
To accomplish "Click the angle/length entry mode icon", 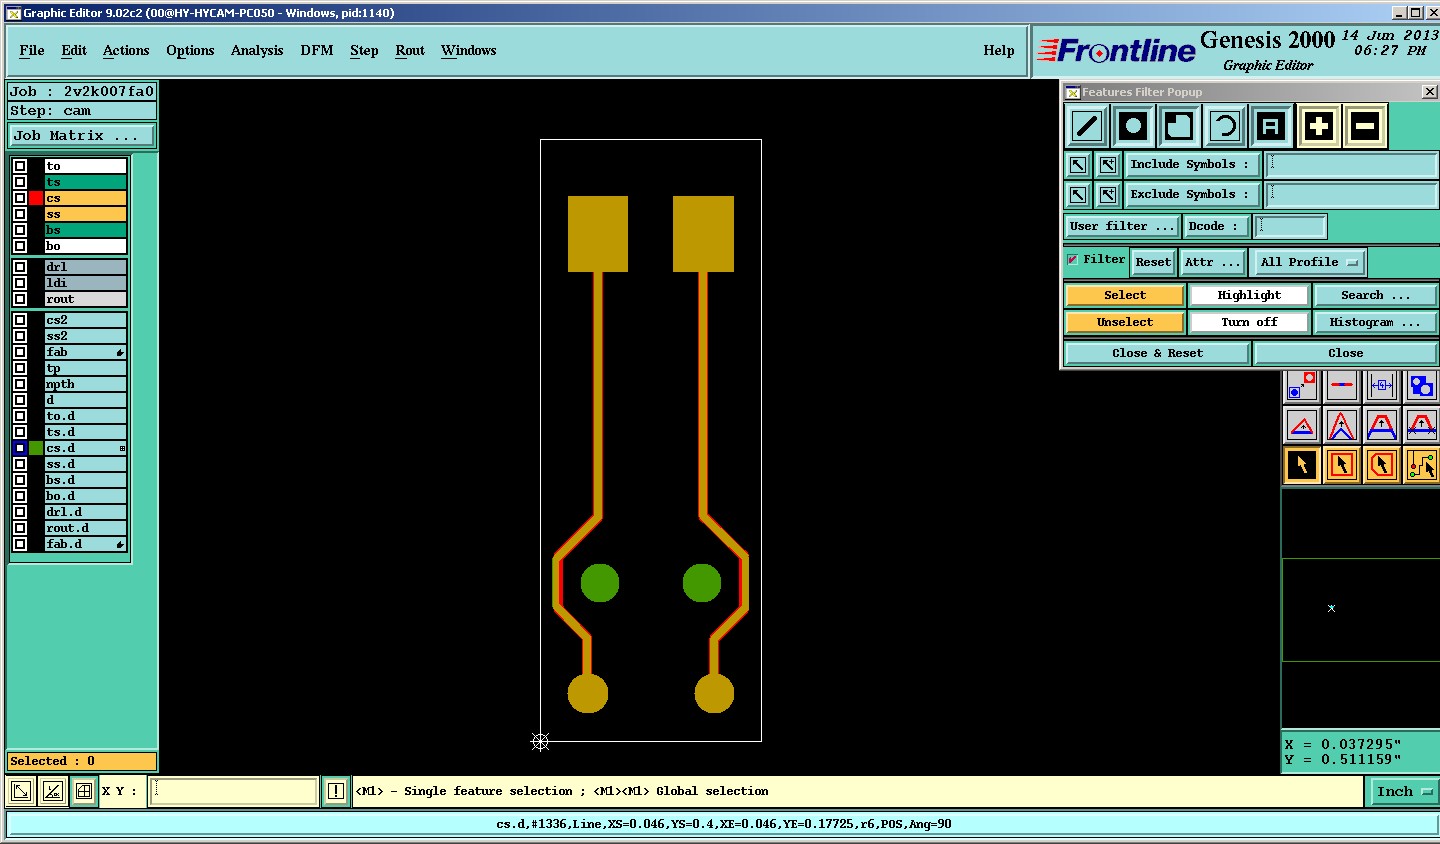I will coord(53,791).
